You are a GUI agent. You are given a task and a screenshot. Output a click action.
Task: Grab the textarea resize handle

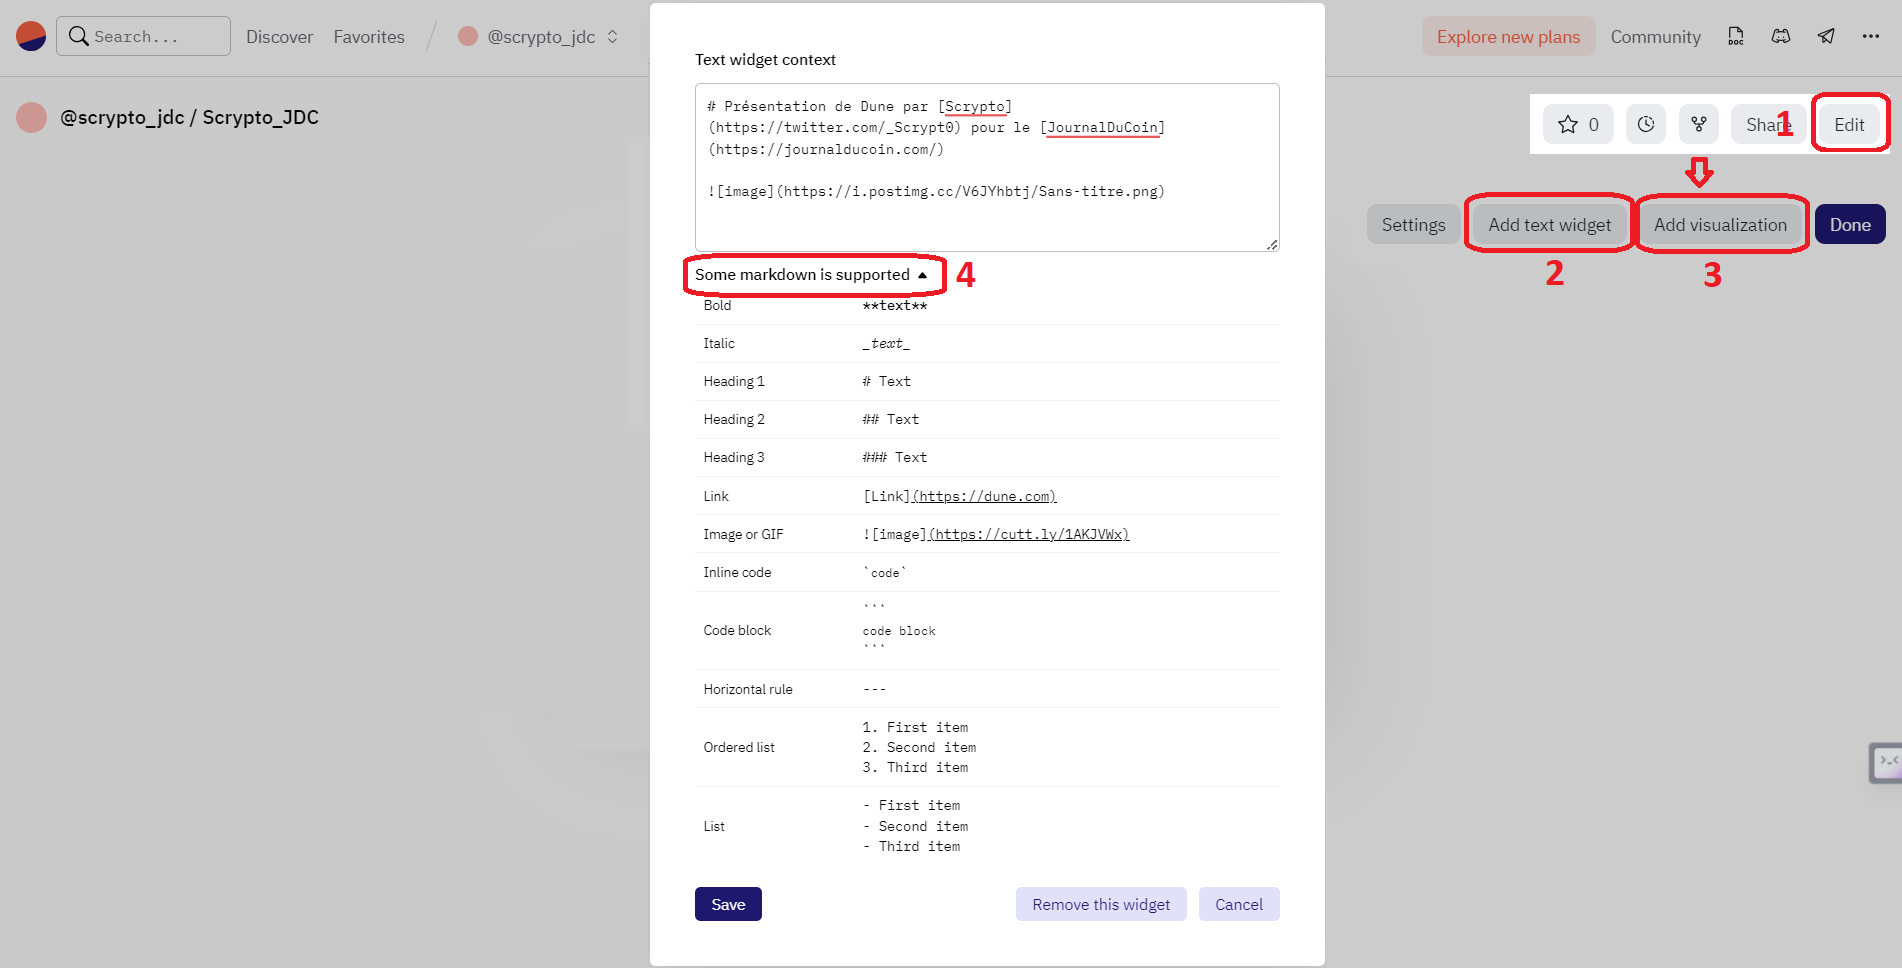1272,244
